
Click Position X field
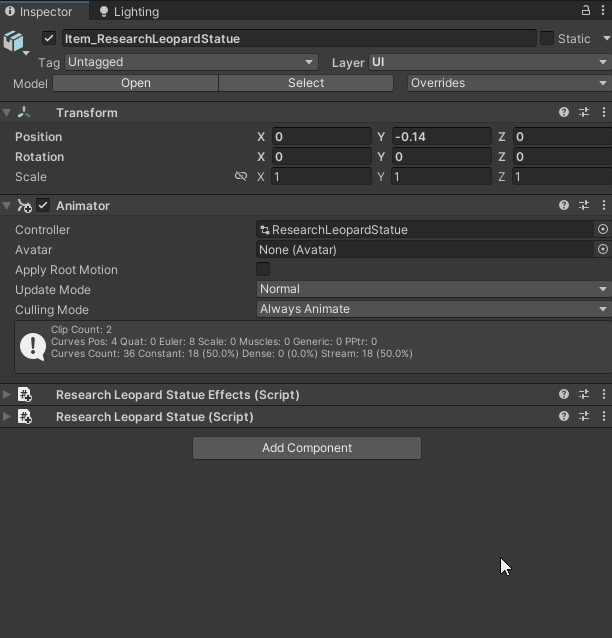click(321, 136)
